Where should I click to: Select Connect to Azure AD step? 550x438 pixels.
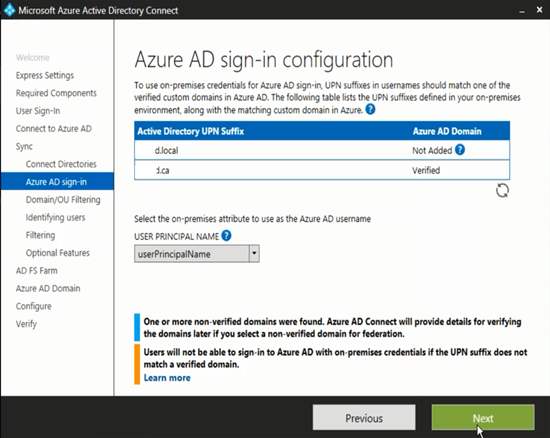point(54,129)
